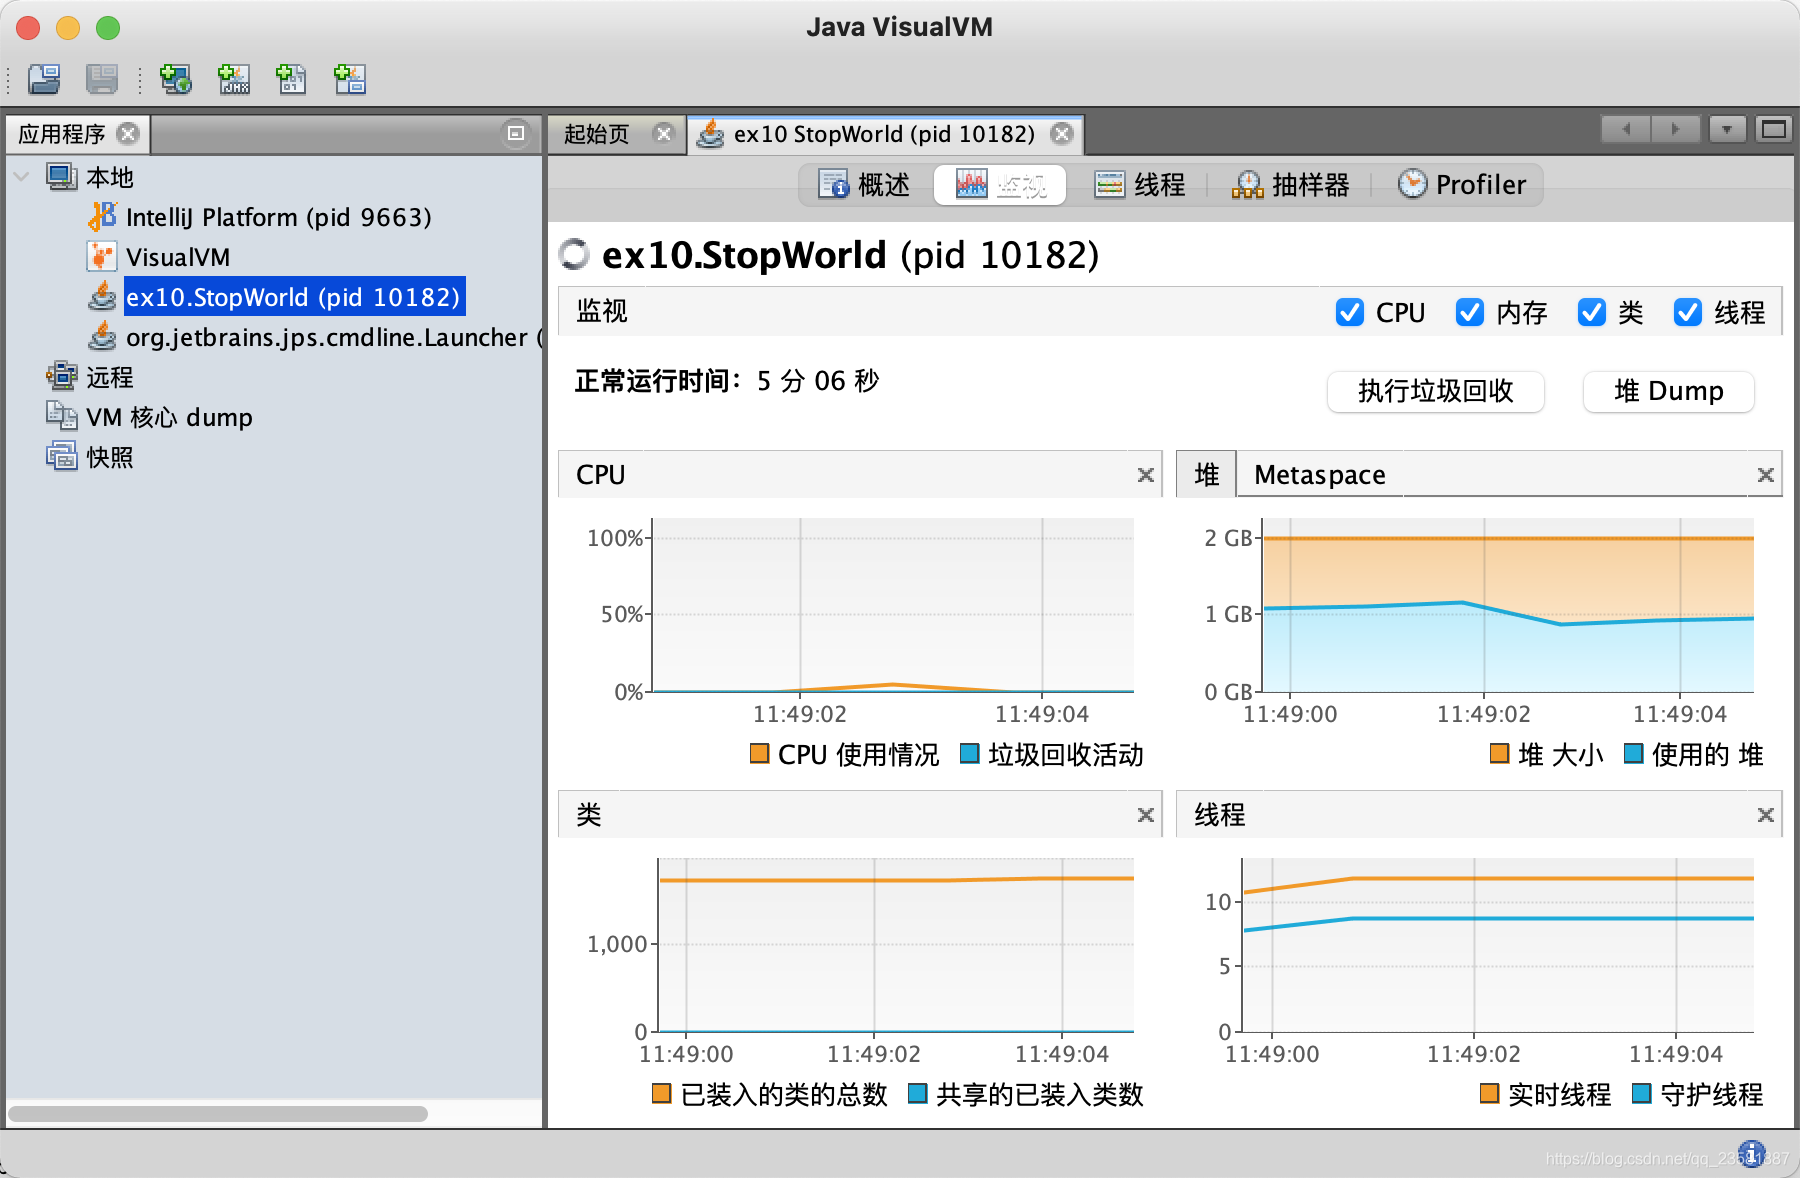Uncheck the 线程 checkbox in 监视 bar
1800x1178 pixels.
(x=1688, y=312)
